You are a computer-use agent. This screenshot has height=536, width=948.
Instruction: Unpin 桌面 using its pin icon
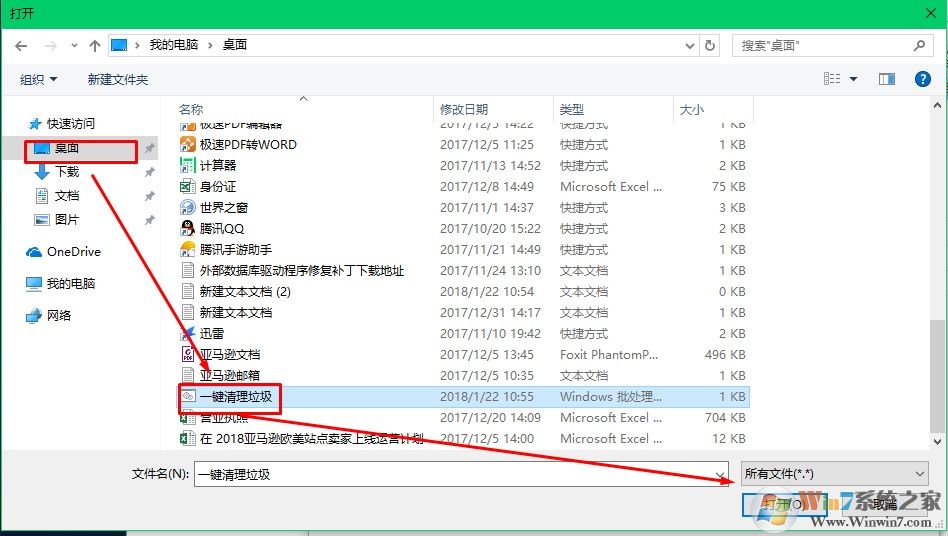tap(149, 148)
